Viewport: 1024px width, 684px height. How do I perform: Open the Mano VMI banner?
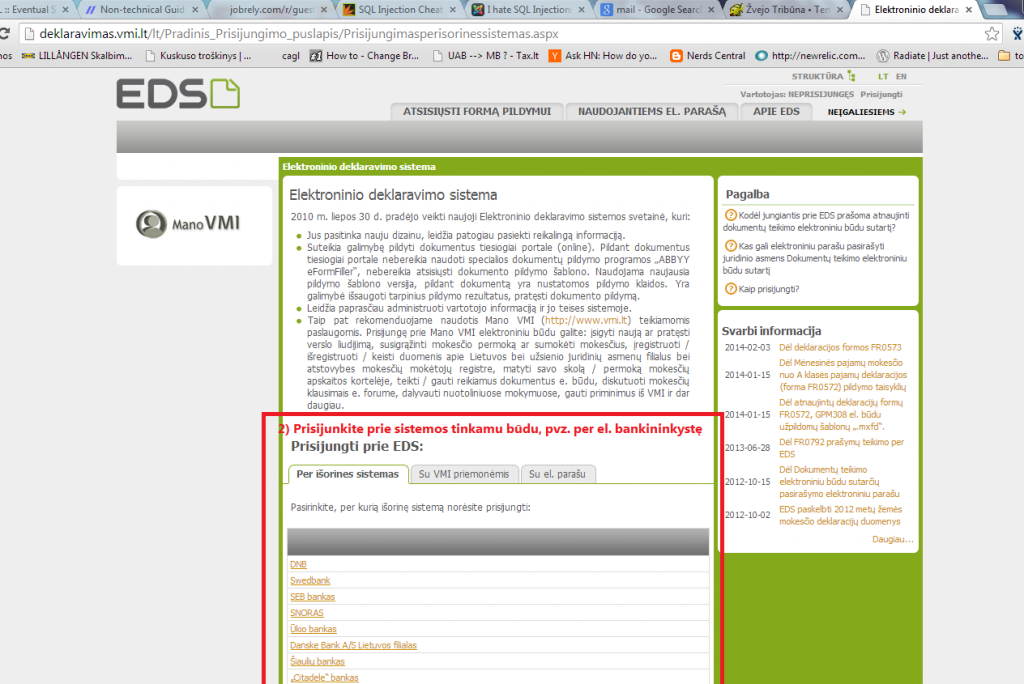click(194, 223)
